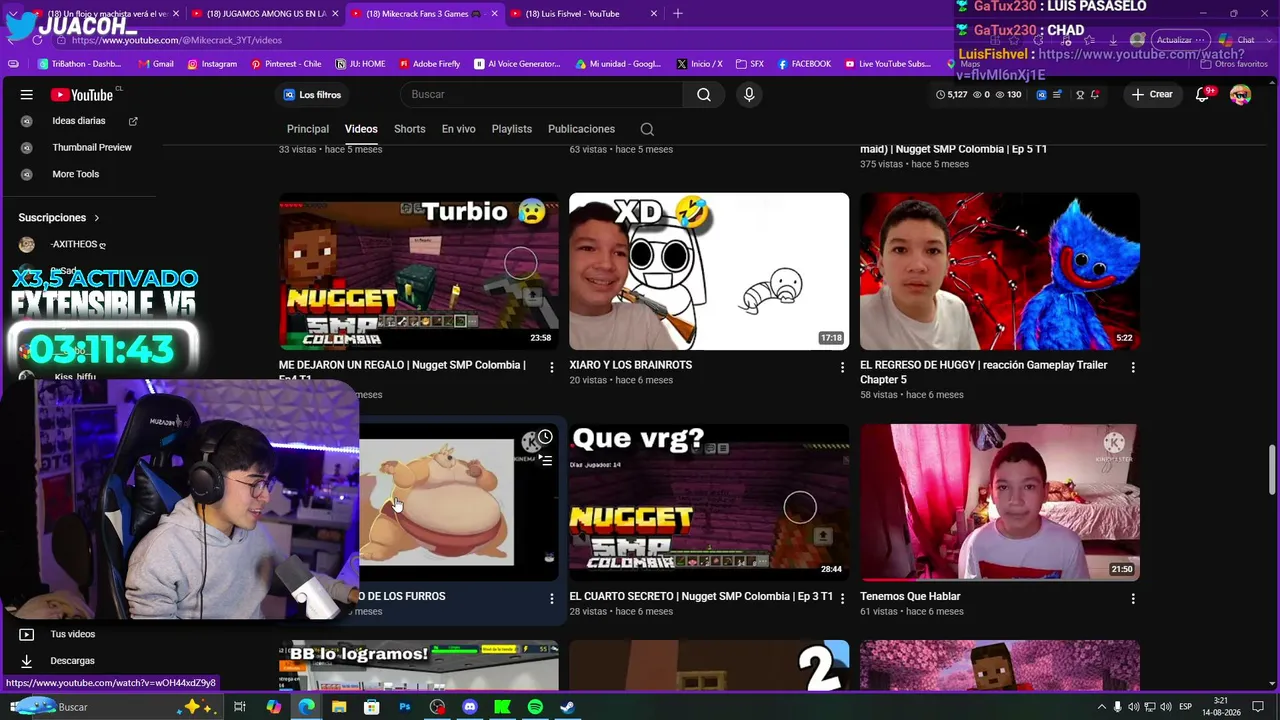Image resolution: width=1280 pixels, height=720 pixels.
Task: Open the En vivo channel tab
Action: (459, 129)
